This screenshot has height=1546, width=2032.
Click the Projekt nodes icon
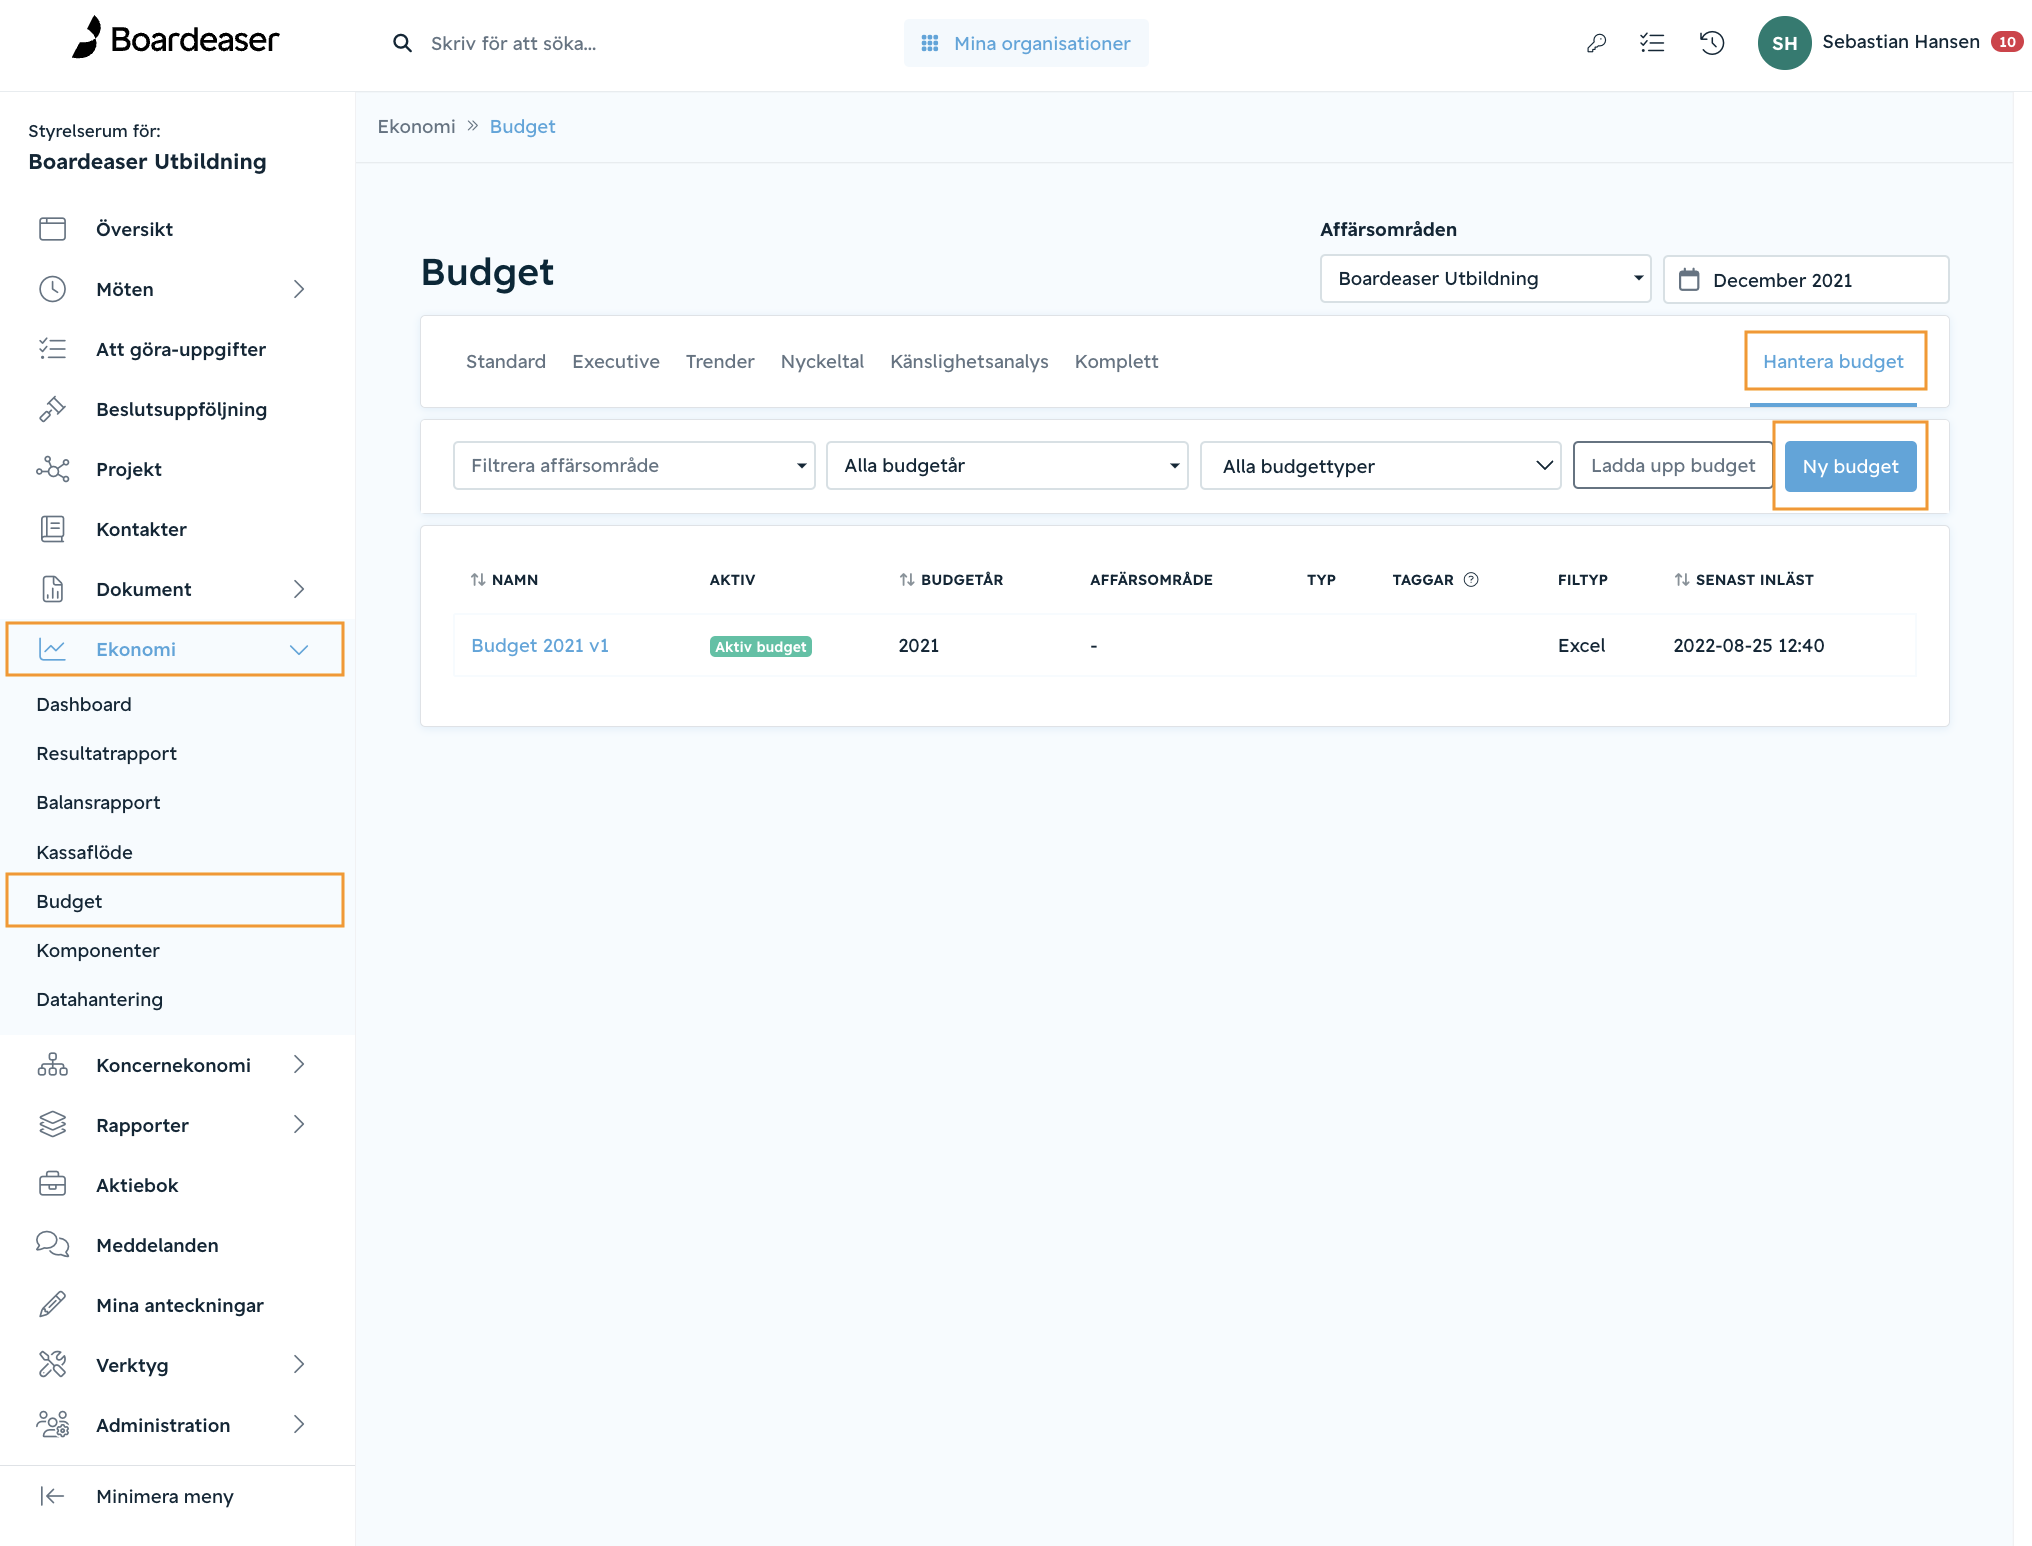tap(52, 469)
